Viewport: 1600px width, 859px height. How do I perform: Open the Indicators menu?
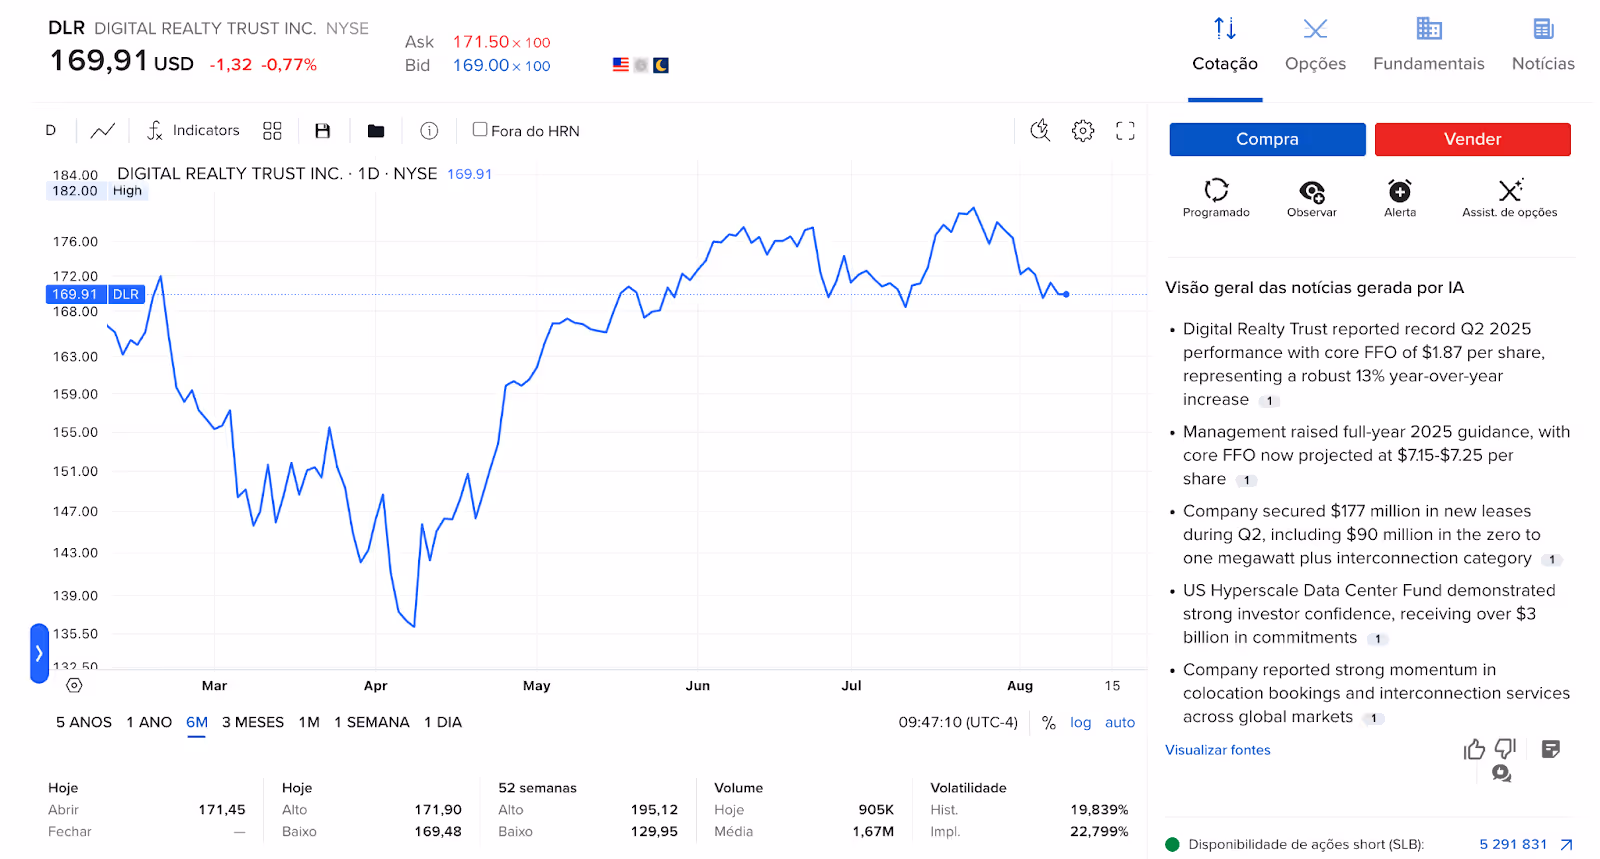pos(193,130)
